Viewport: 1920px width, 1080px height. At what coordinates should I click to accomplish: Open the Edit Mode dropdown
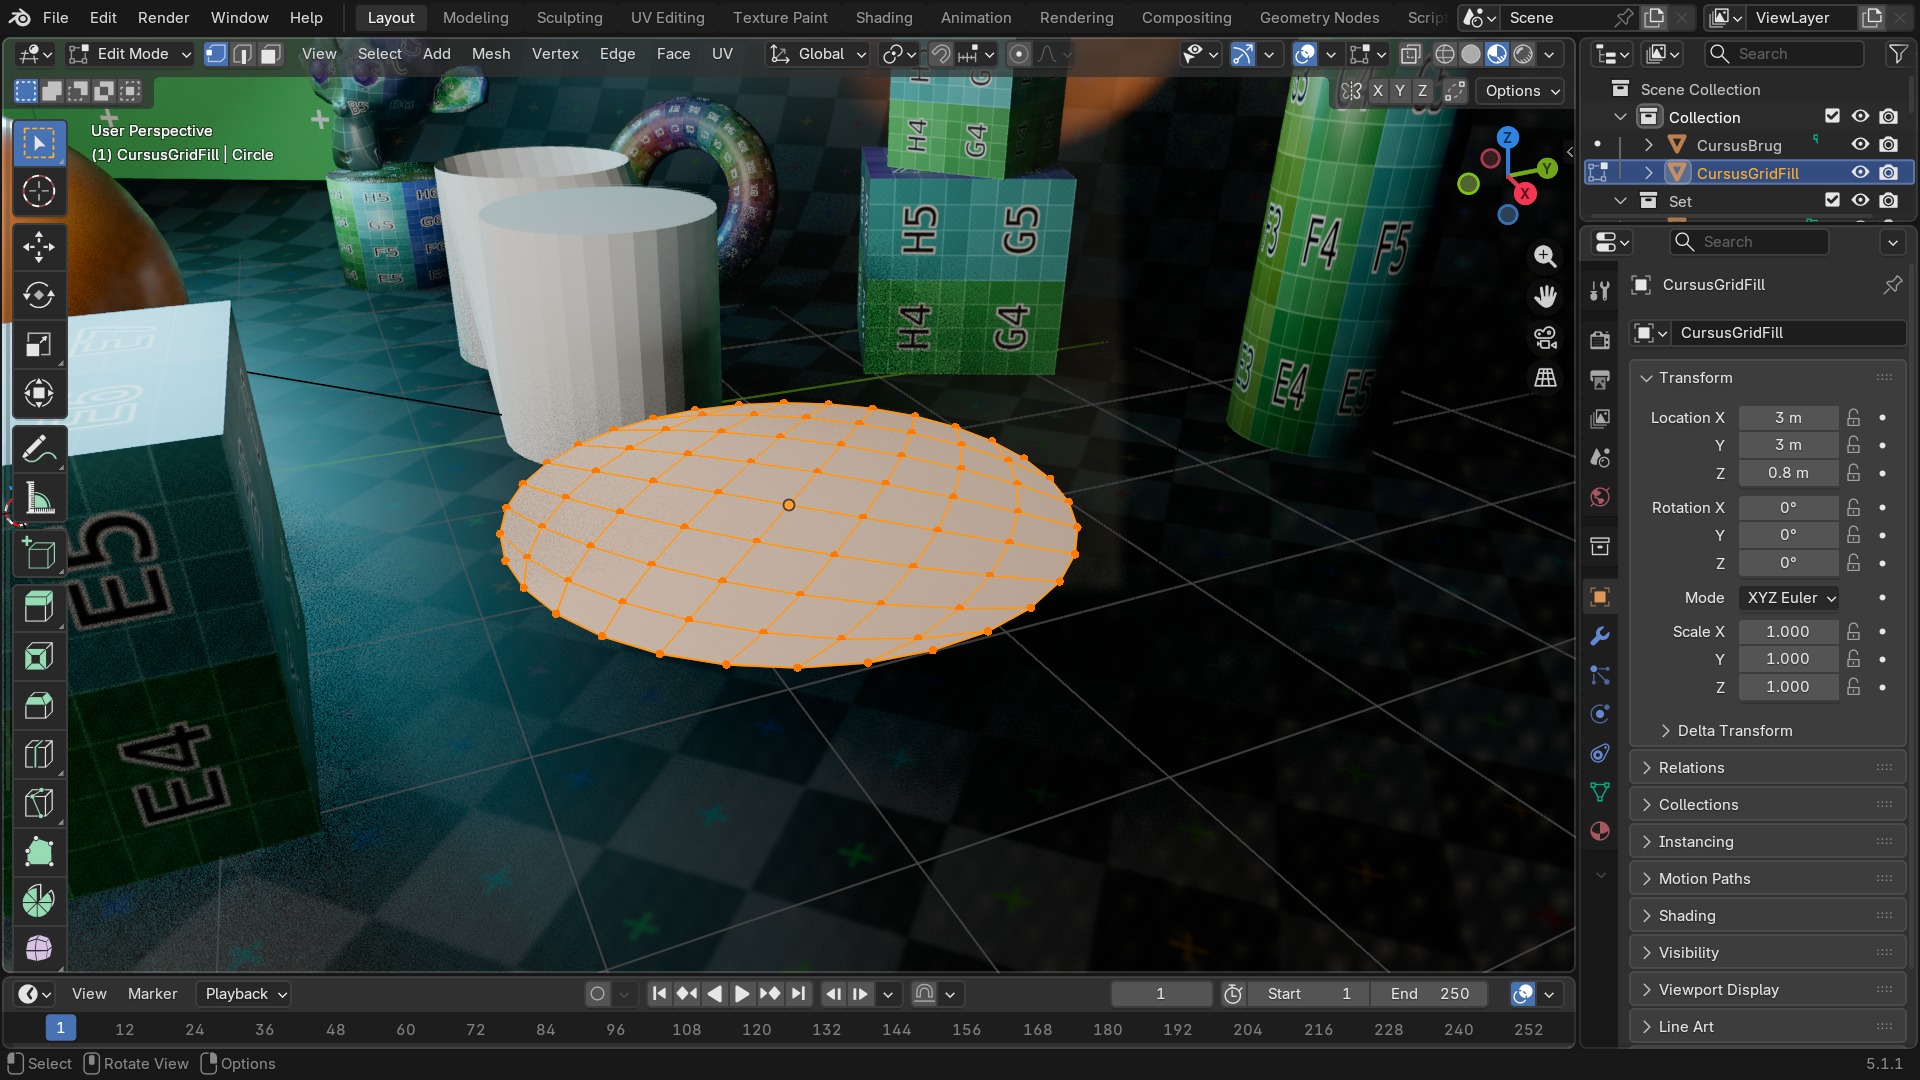click(x=130, y=54)
